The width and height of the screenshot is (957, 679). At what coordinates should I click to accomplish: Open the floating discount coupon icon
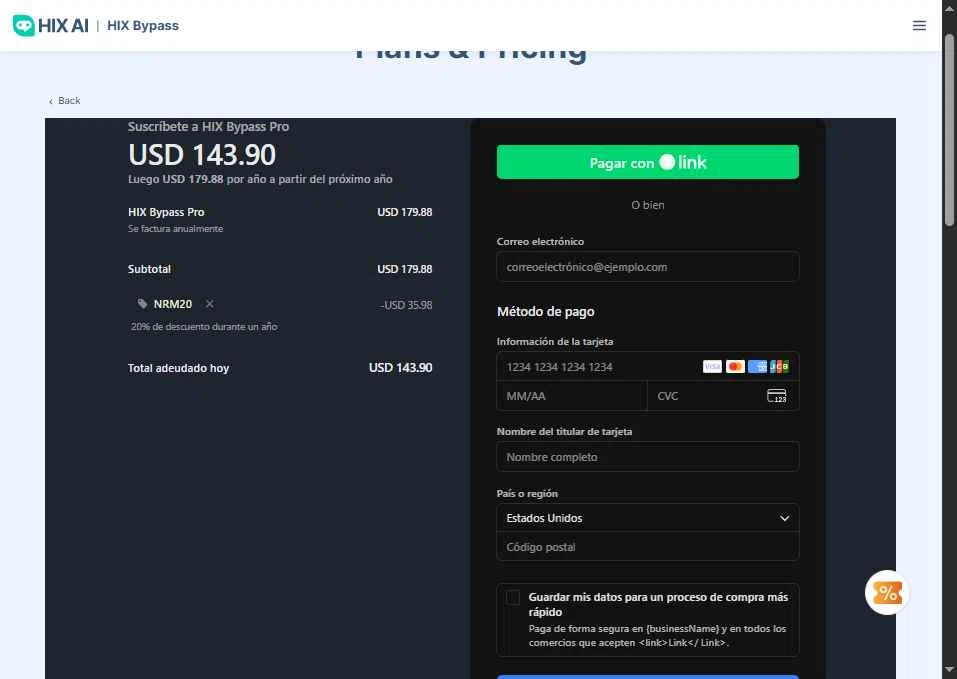887,592
